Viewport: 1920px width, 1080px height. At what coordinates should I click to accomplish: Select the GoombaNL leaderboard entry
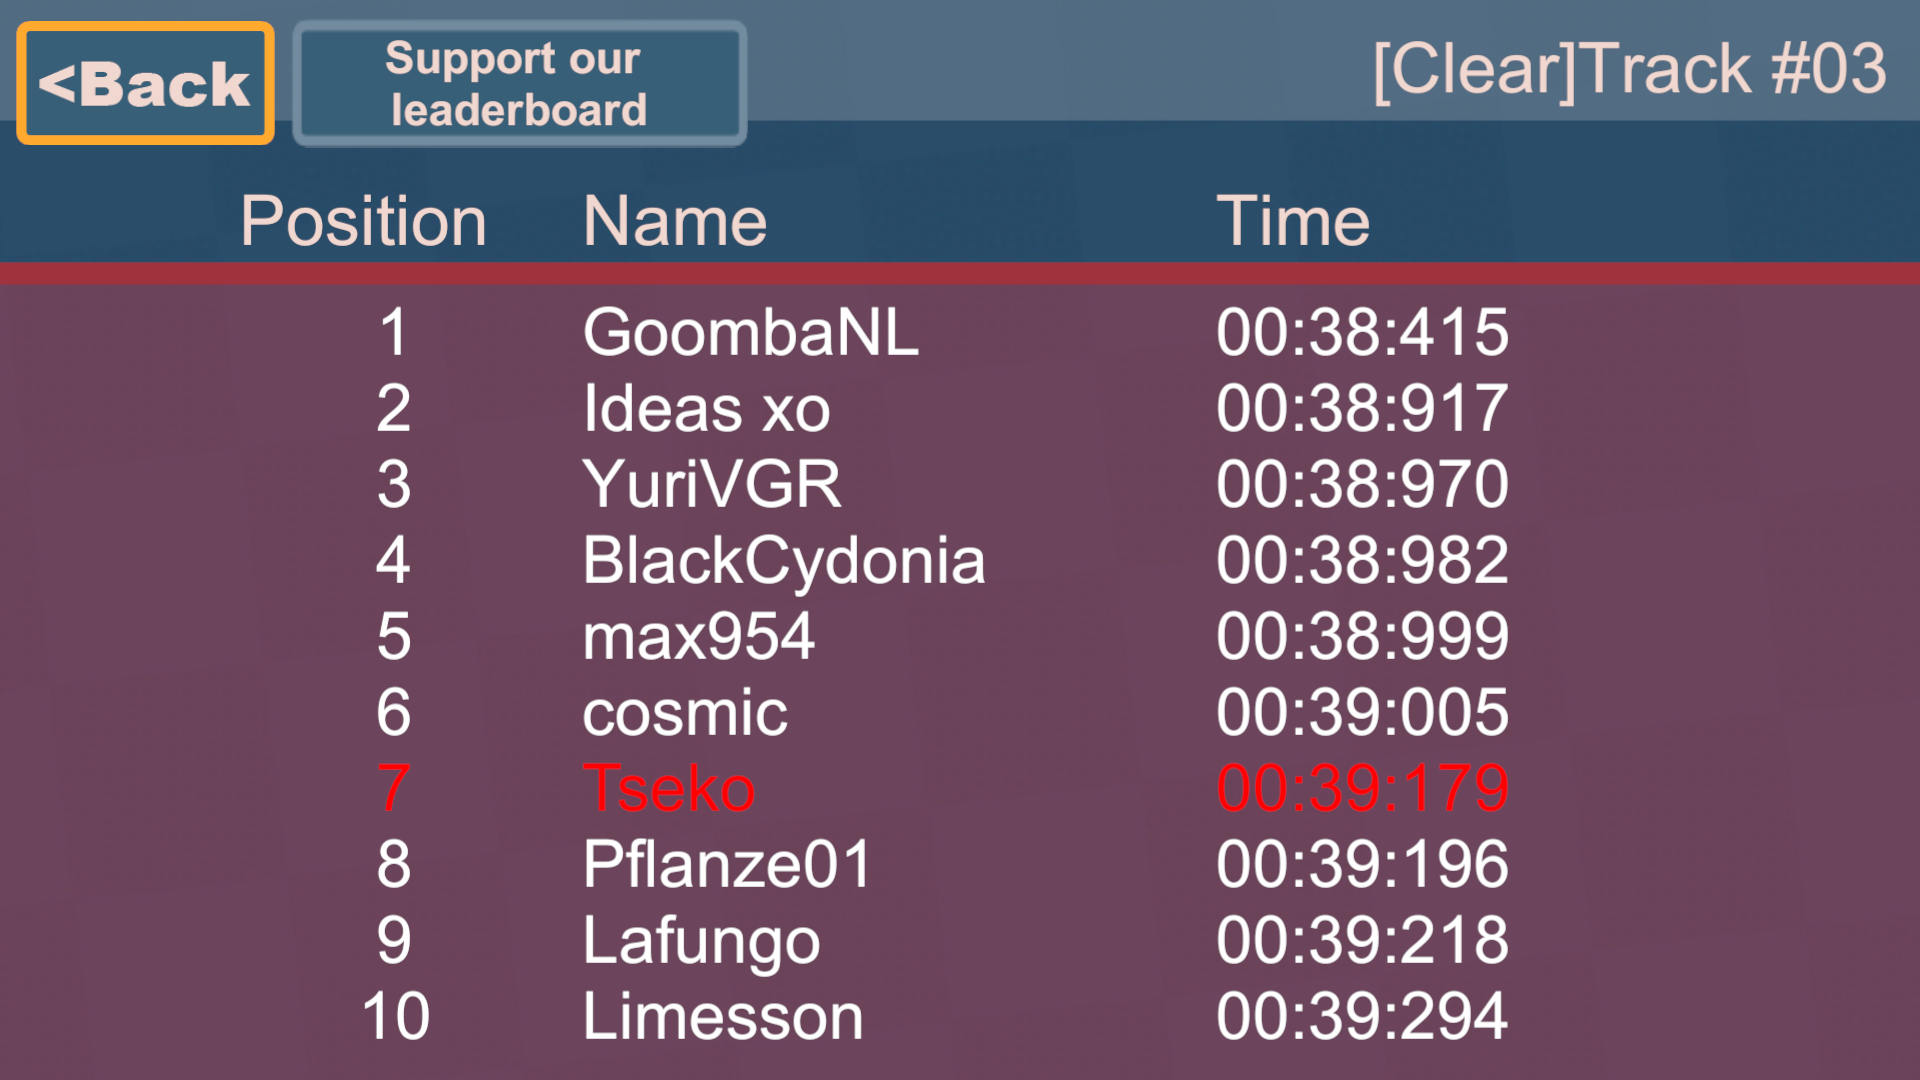[x=750, y=332]
